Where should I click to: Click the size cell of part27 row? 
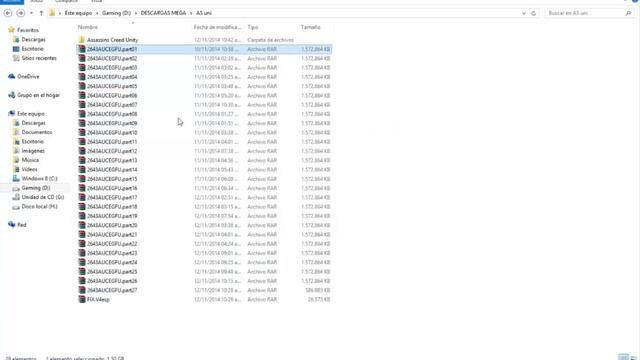click(318, 290)
